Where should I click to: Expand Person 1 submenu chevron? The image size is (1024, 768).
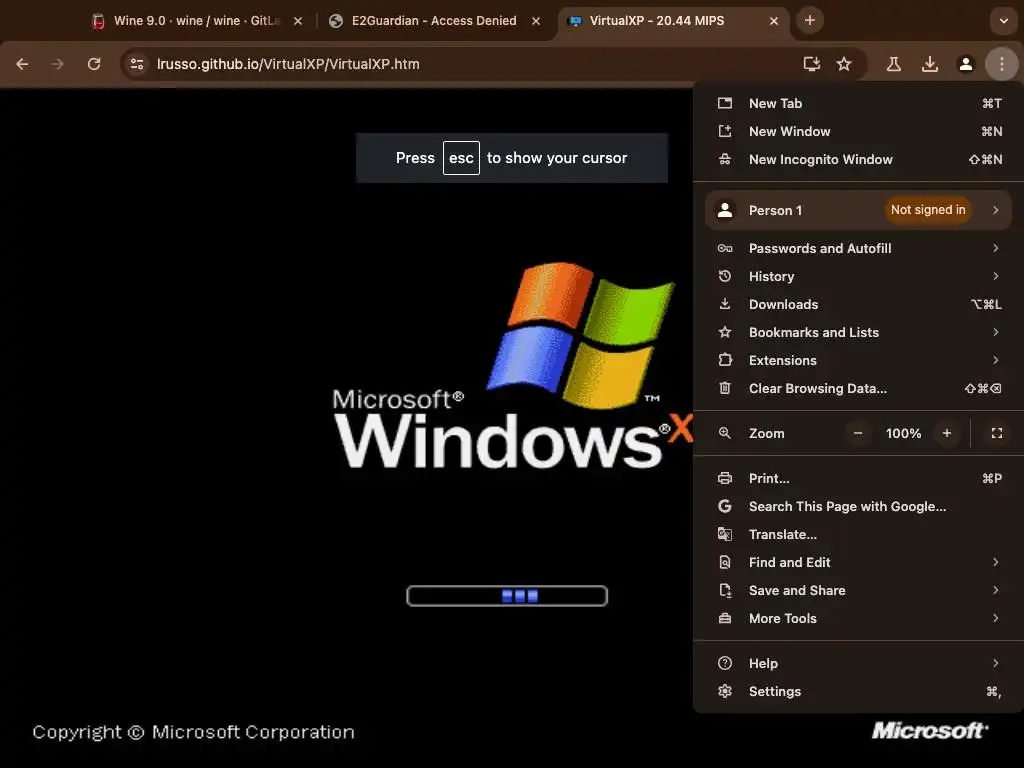pos(995,210)
